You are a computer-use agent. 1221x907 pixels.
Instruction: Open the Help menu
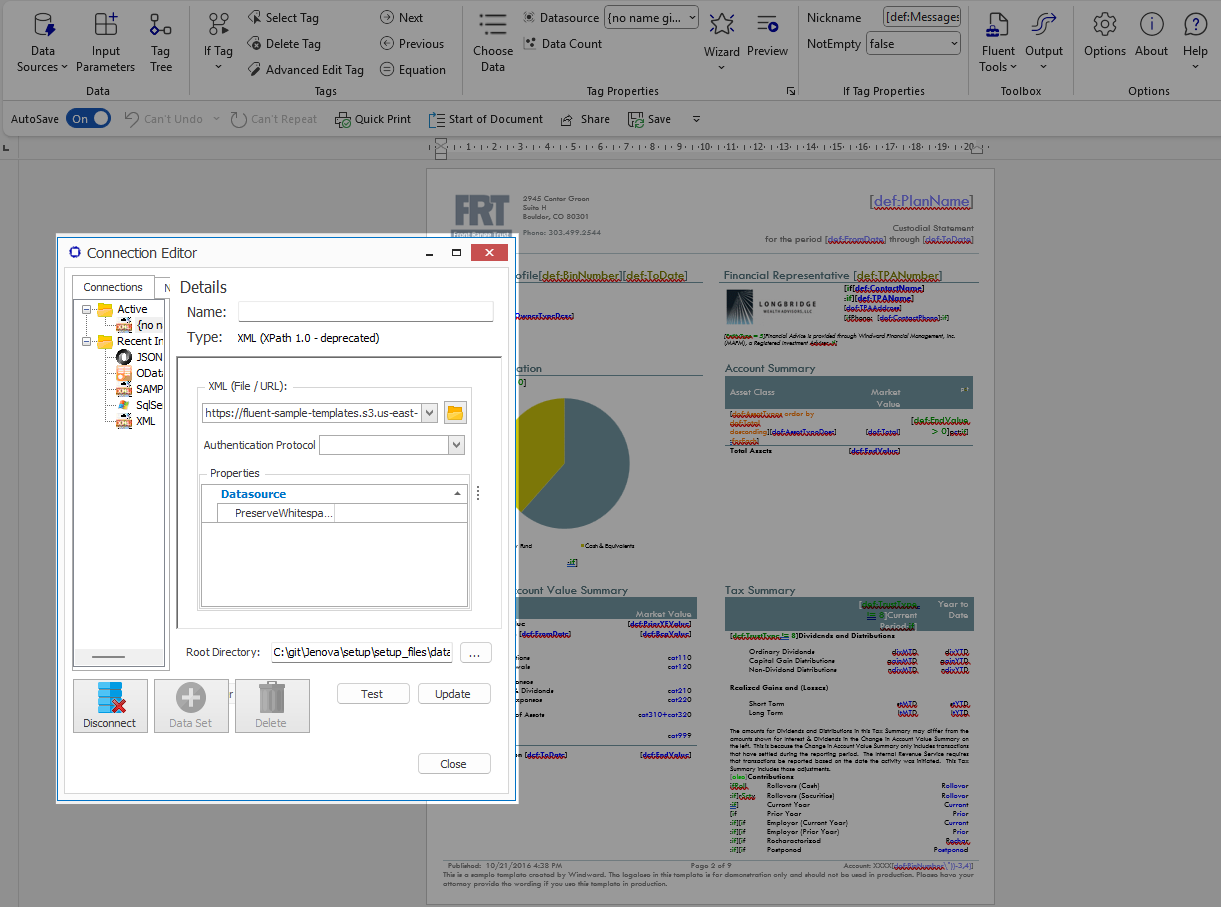click(x=1196, y=42)
